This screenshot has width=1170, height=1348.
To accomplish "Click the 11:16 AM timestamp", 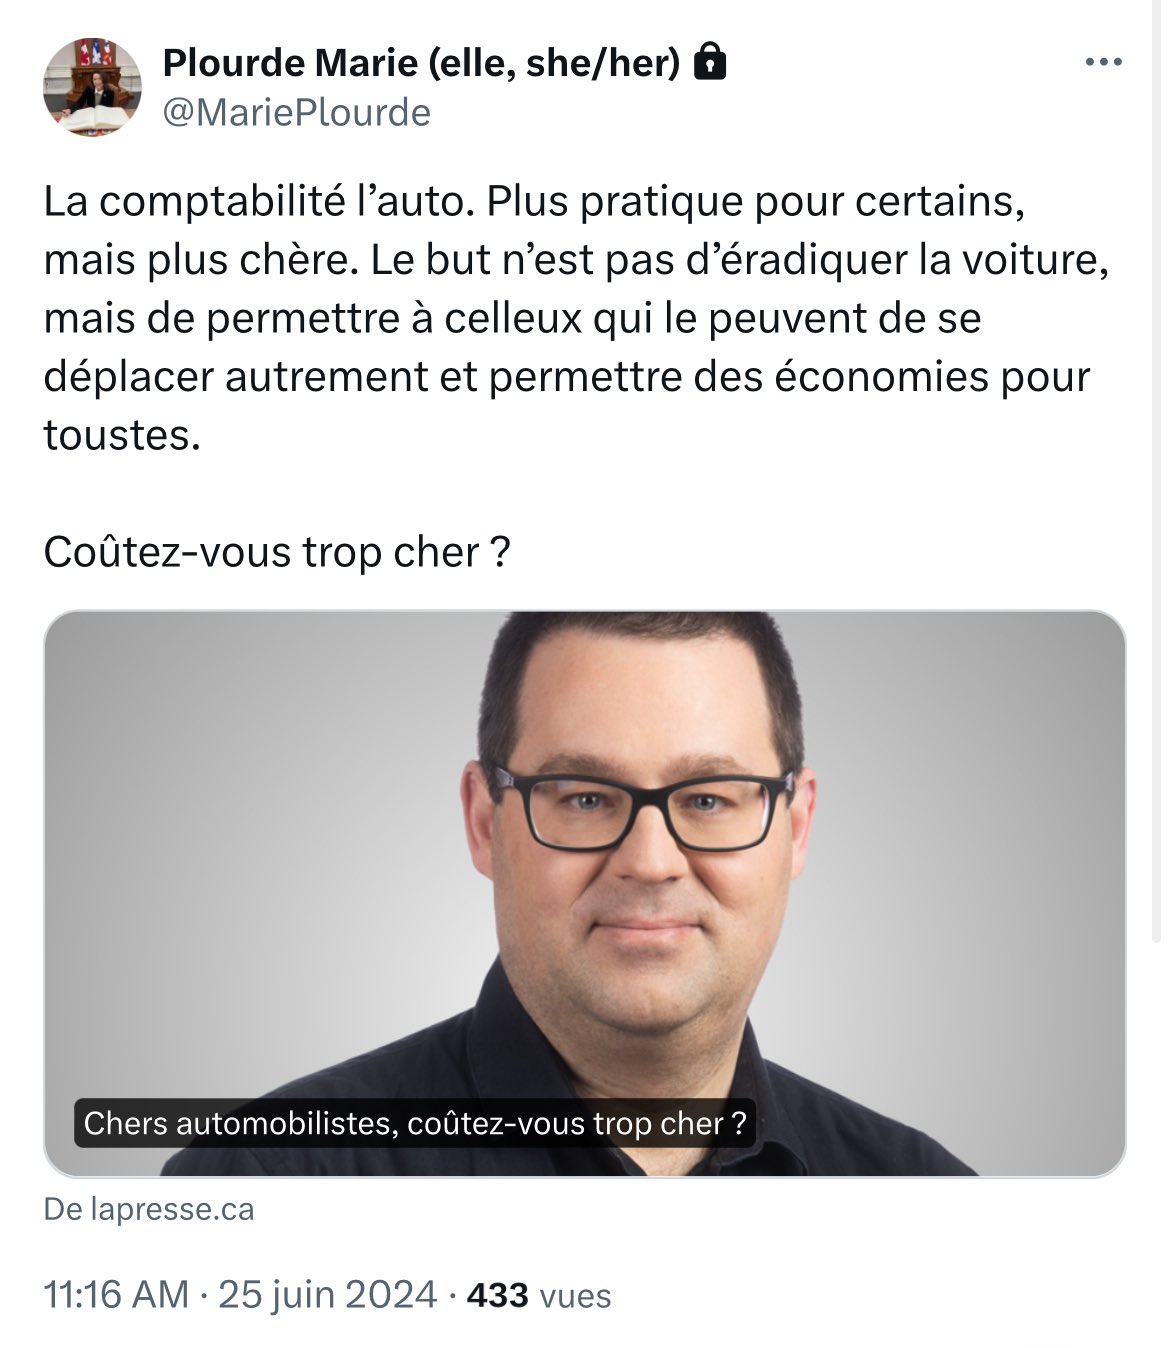I will (x=116, y=1295).
